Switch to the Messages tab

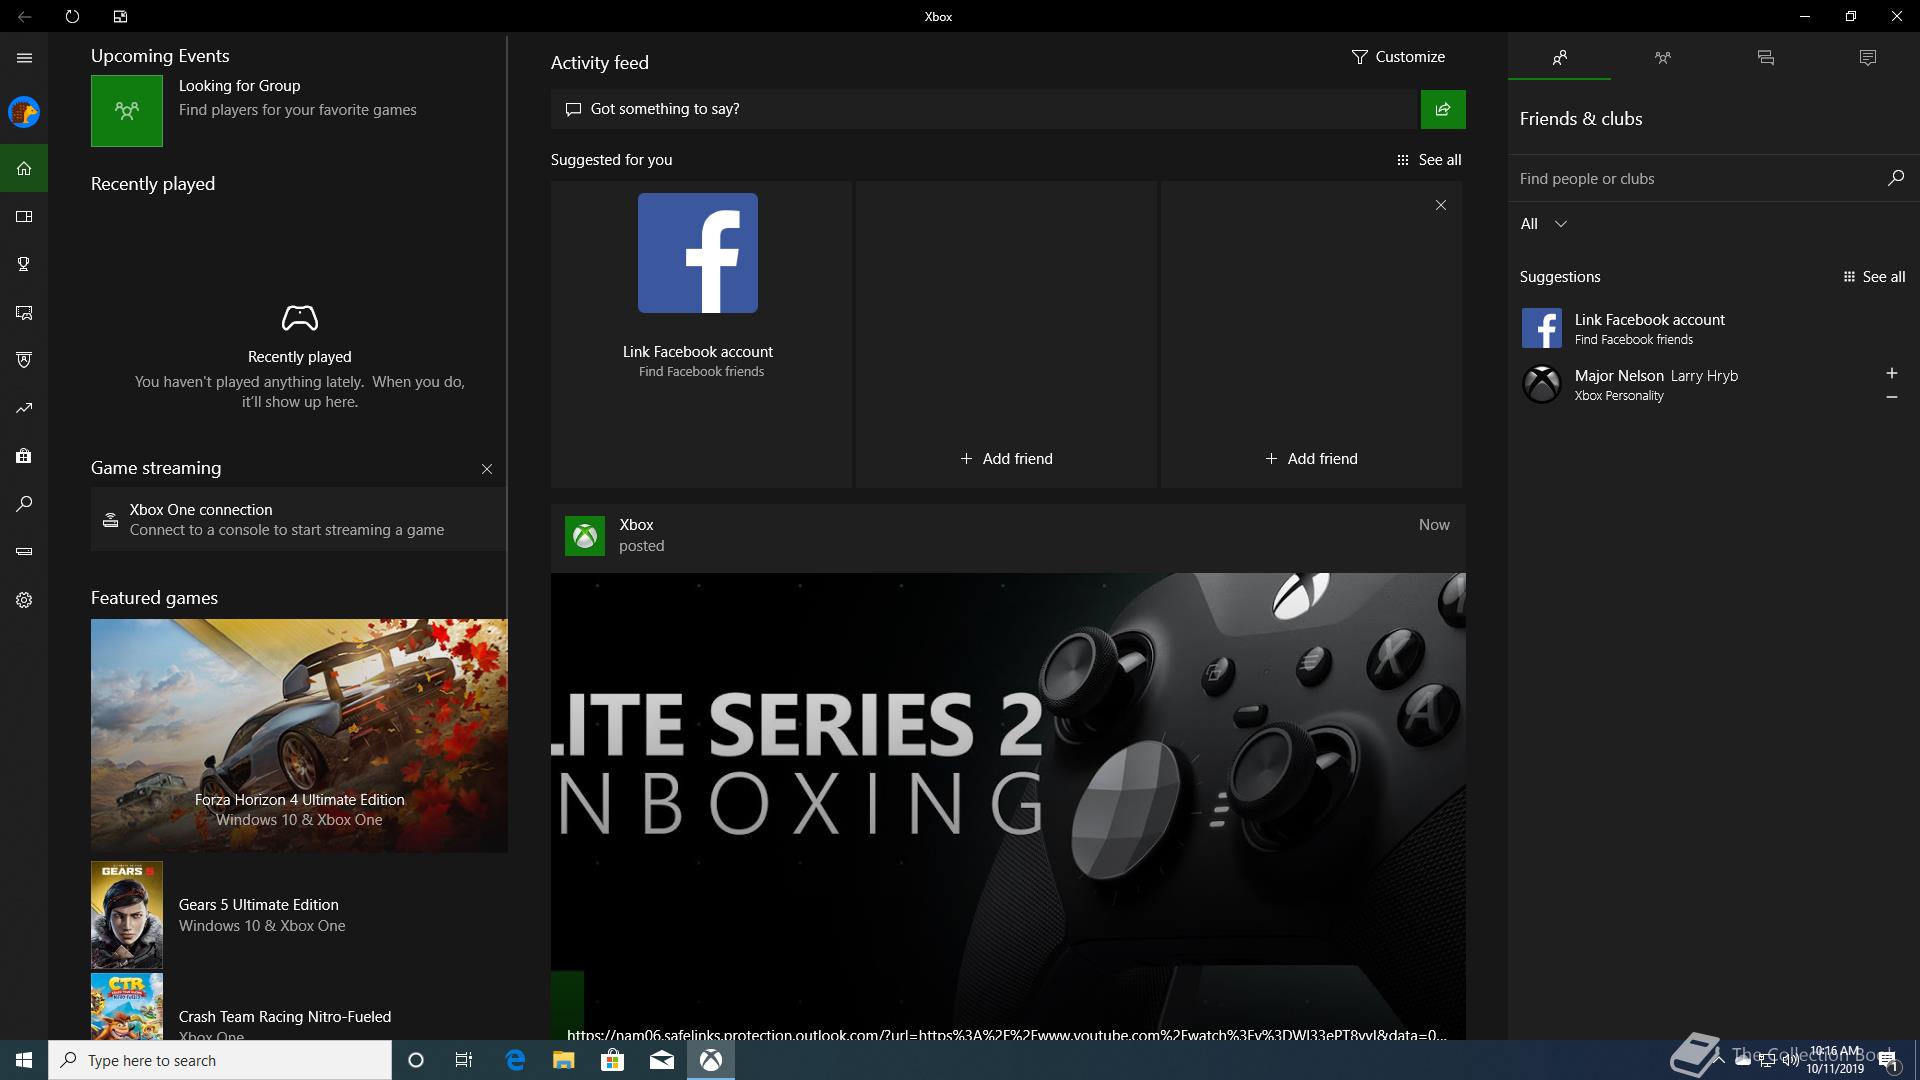click(x=1765, y=58)
